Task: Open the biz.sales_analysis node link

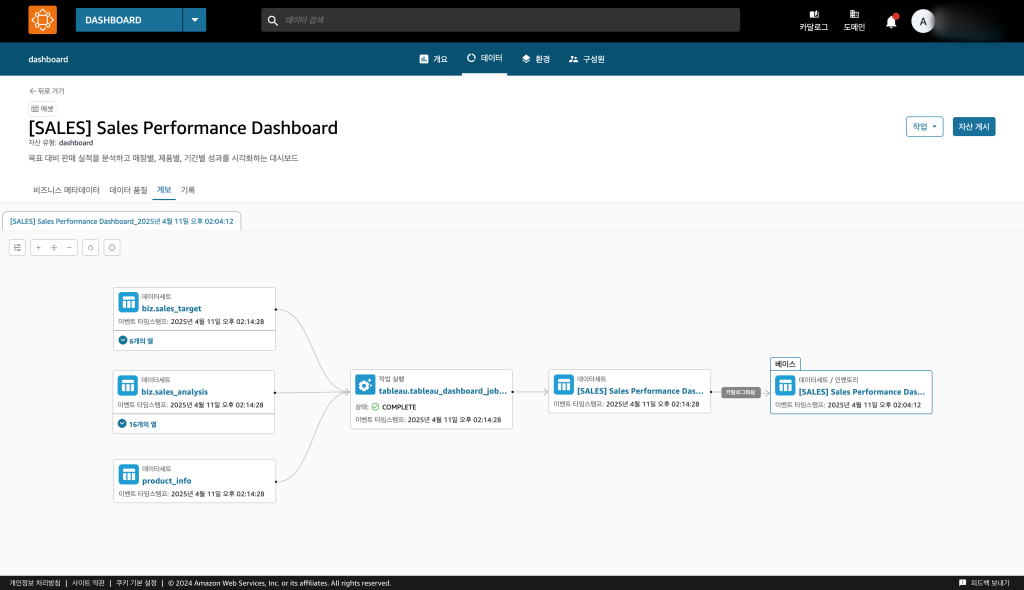Action: (174, 392)
